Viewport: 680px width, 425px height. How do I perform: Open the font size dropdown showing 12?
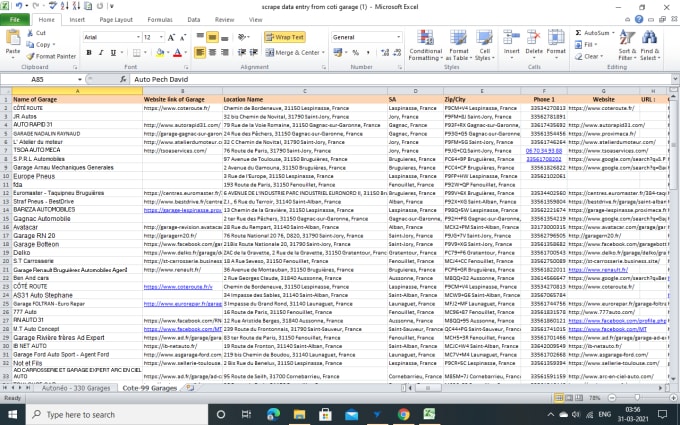161,37
